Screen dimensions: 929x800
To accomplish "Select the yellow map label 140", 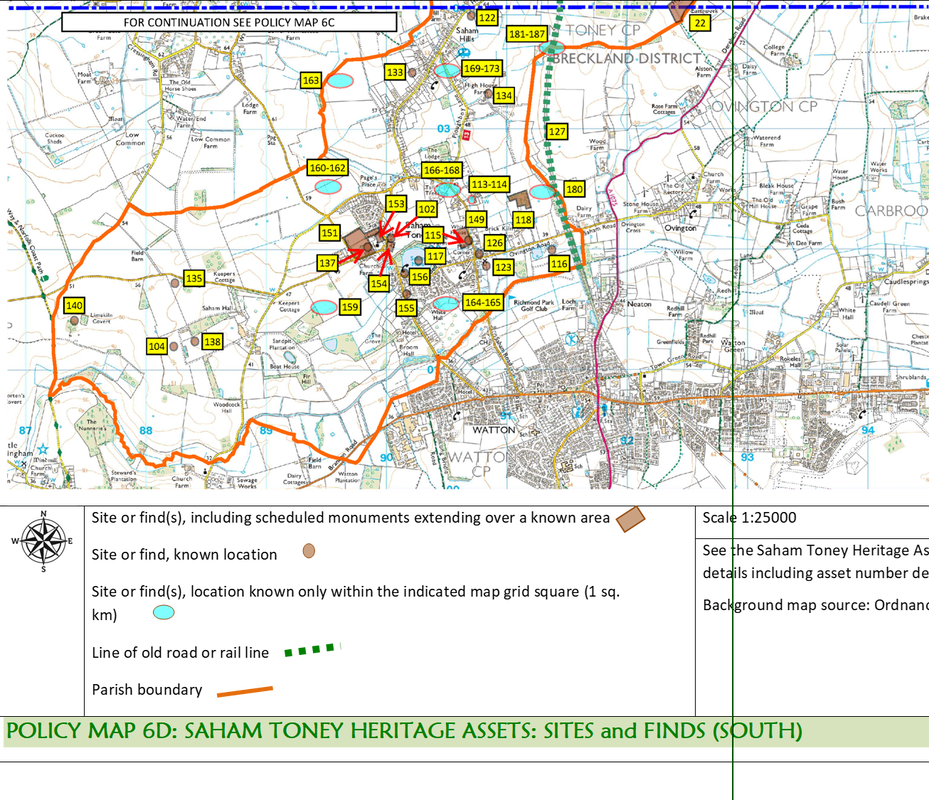I will pos(74,306).
